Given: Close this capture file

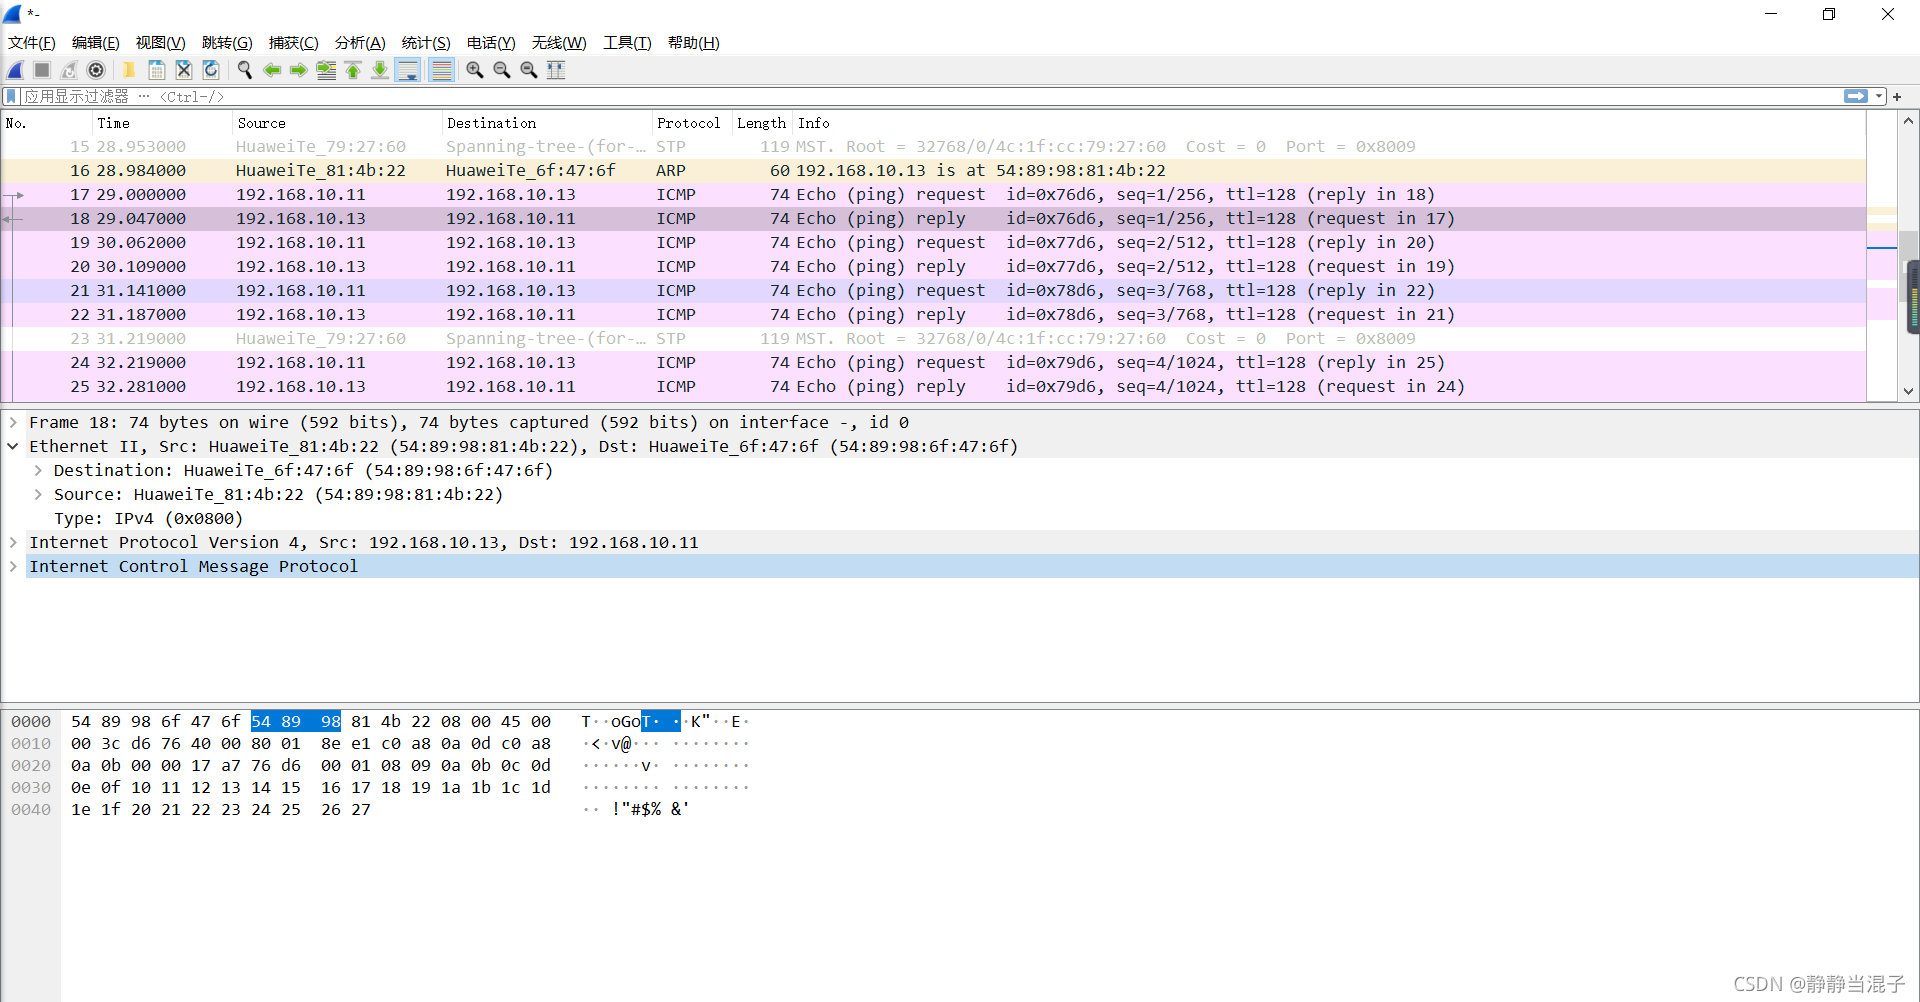Looking at the screenshot, I should click(x=184, y=70).
